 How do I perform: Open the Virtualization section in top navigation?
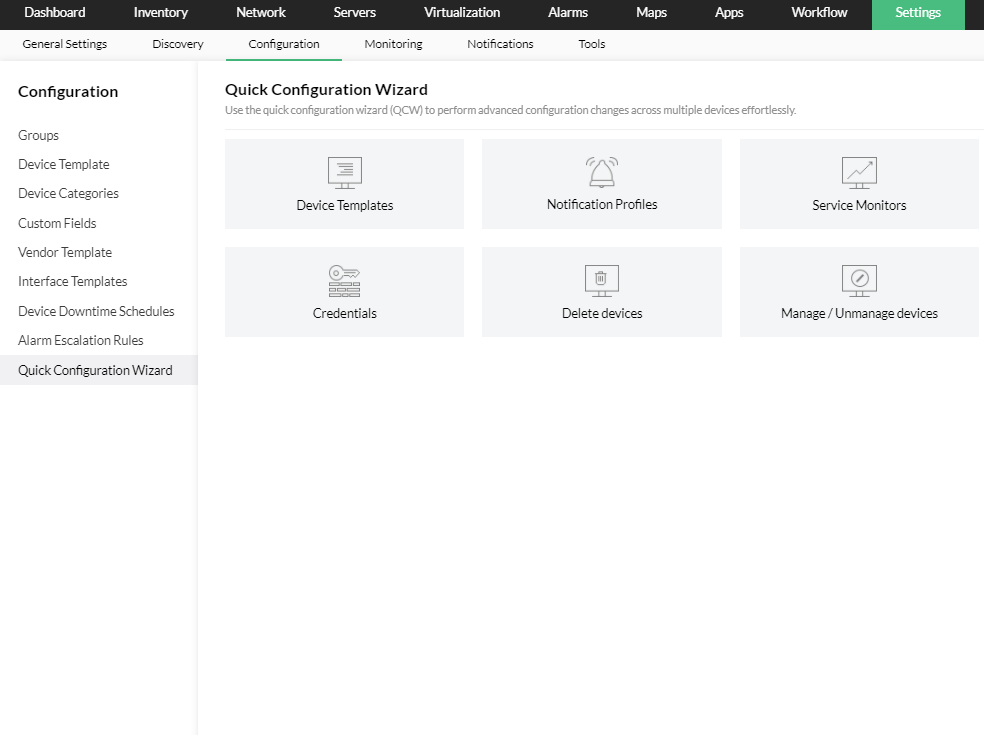(x=462, y=13)
